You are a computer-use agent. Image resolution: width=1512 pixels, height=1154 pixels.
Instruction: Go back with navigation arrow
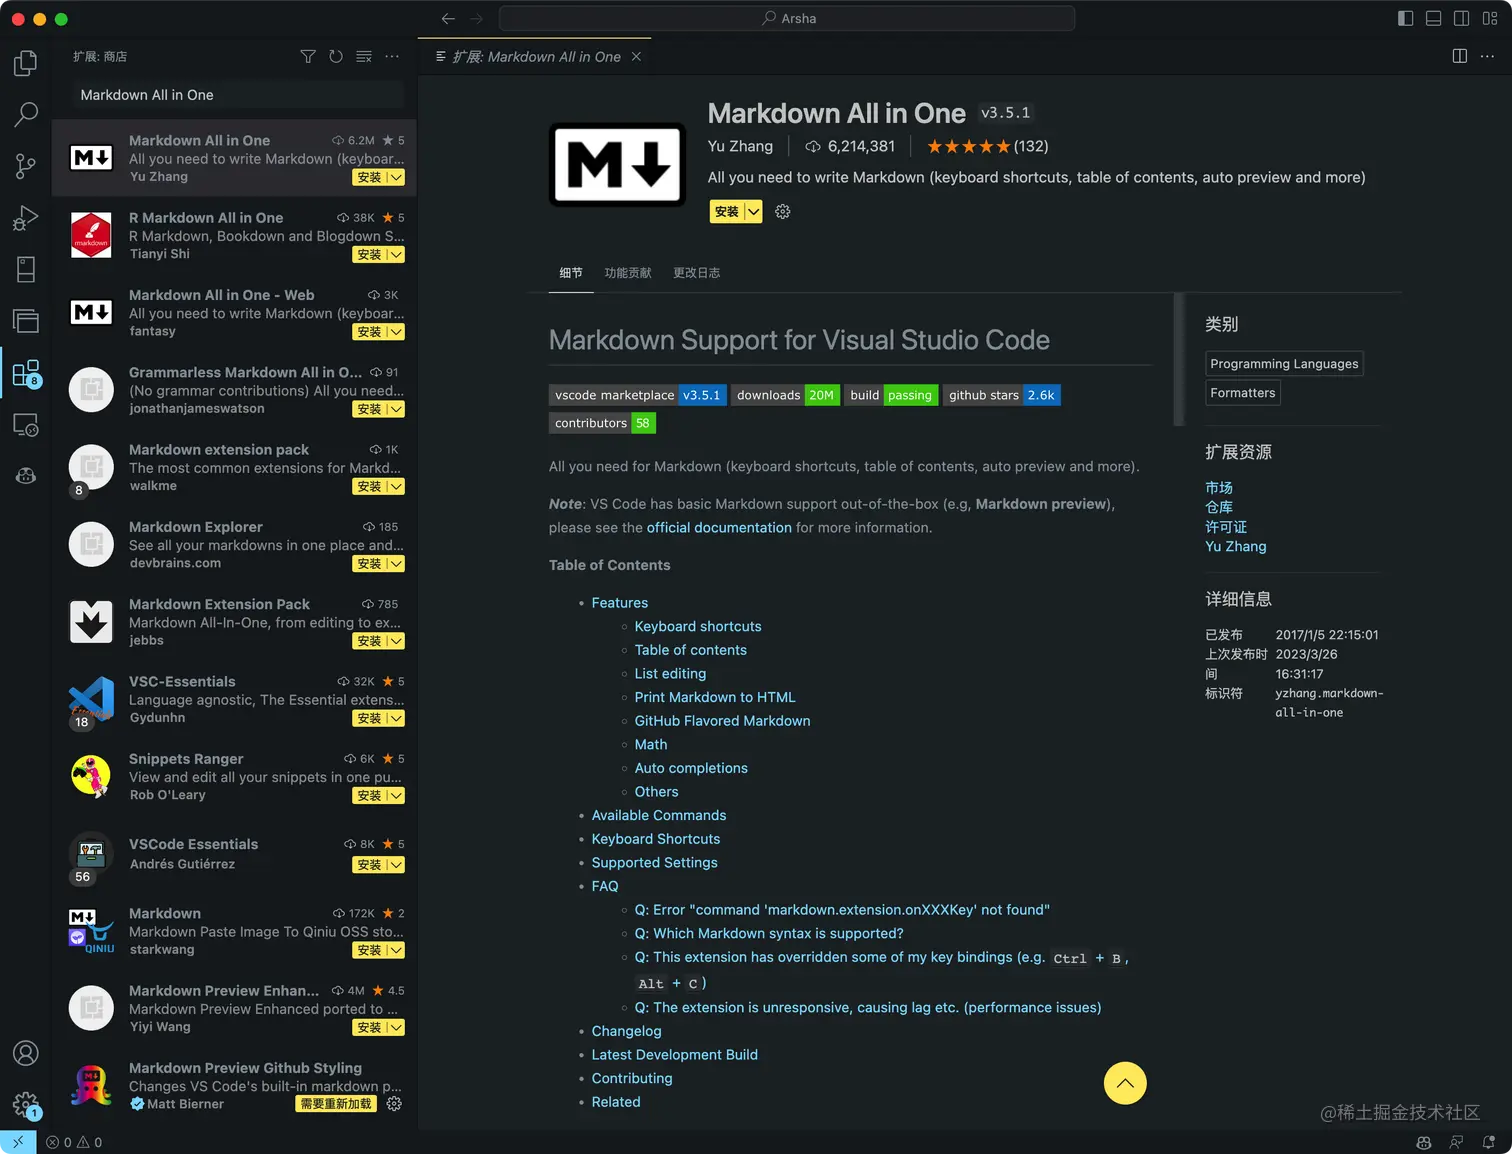[448, 18]
